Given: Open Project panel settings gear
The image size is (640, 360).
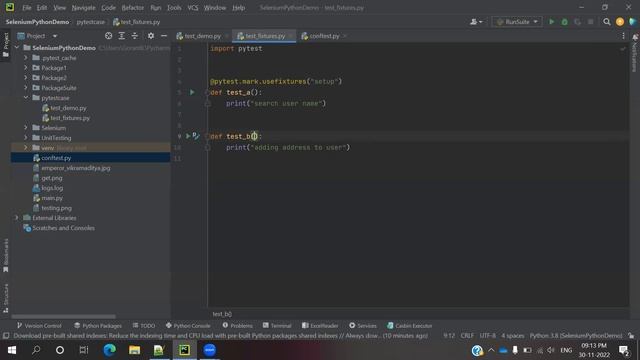Looking at the screenshot, I should 151,36.
